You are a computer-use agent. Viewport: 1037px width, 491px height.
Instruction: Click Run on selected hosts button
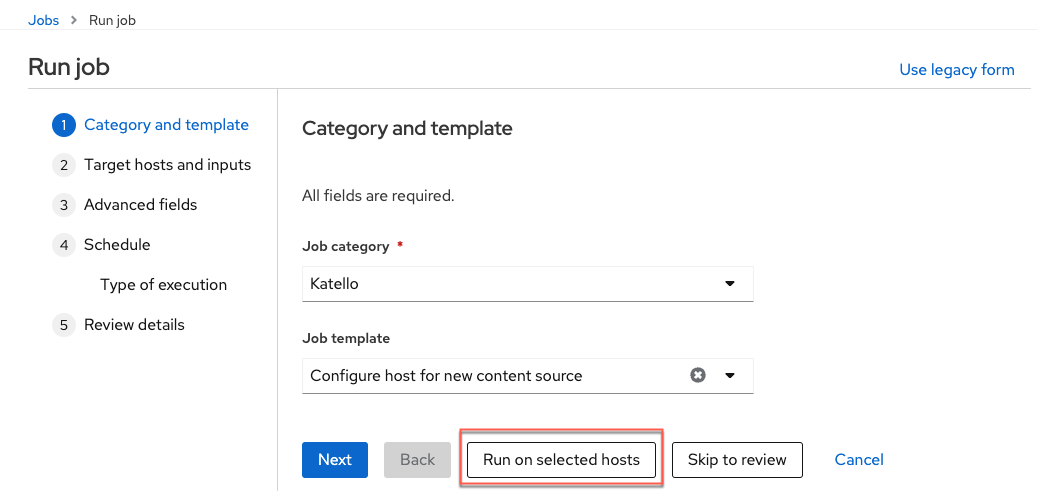pyautogui.click(x=561, y=460)
